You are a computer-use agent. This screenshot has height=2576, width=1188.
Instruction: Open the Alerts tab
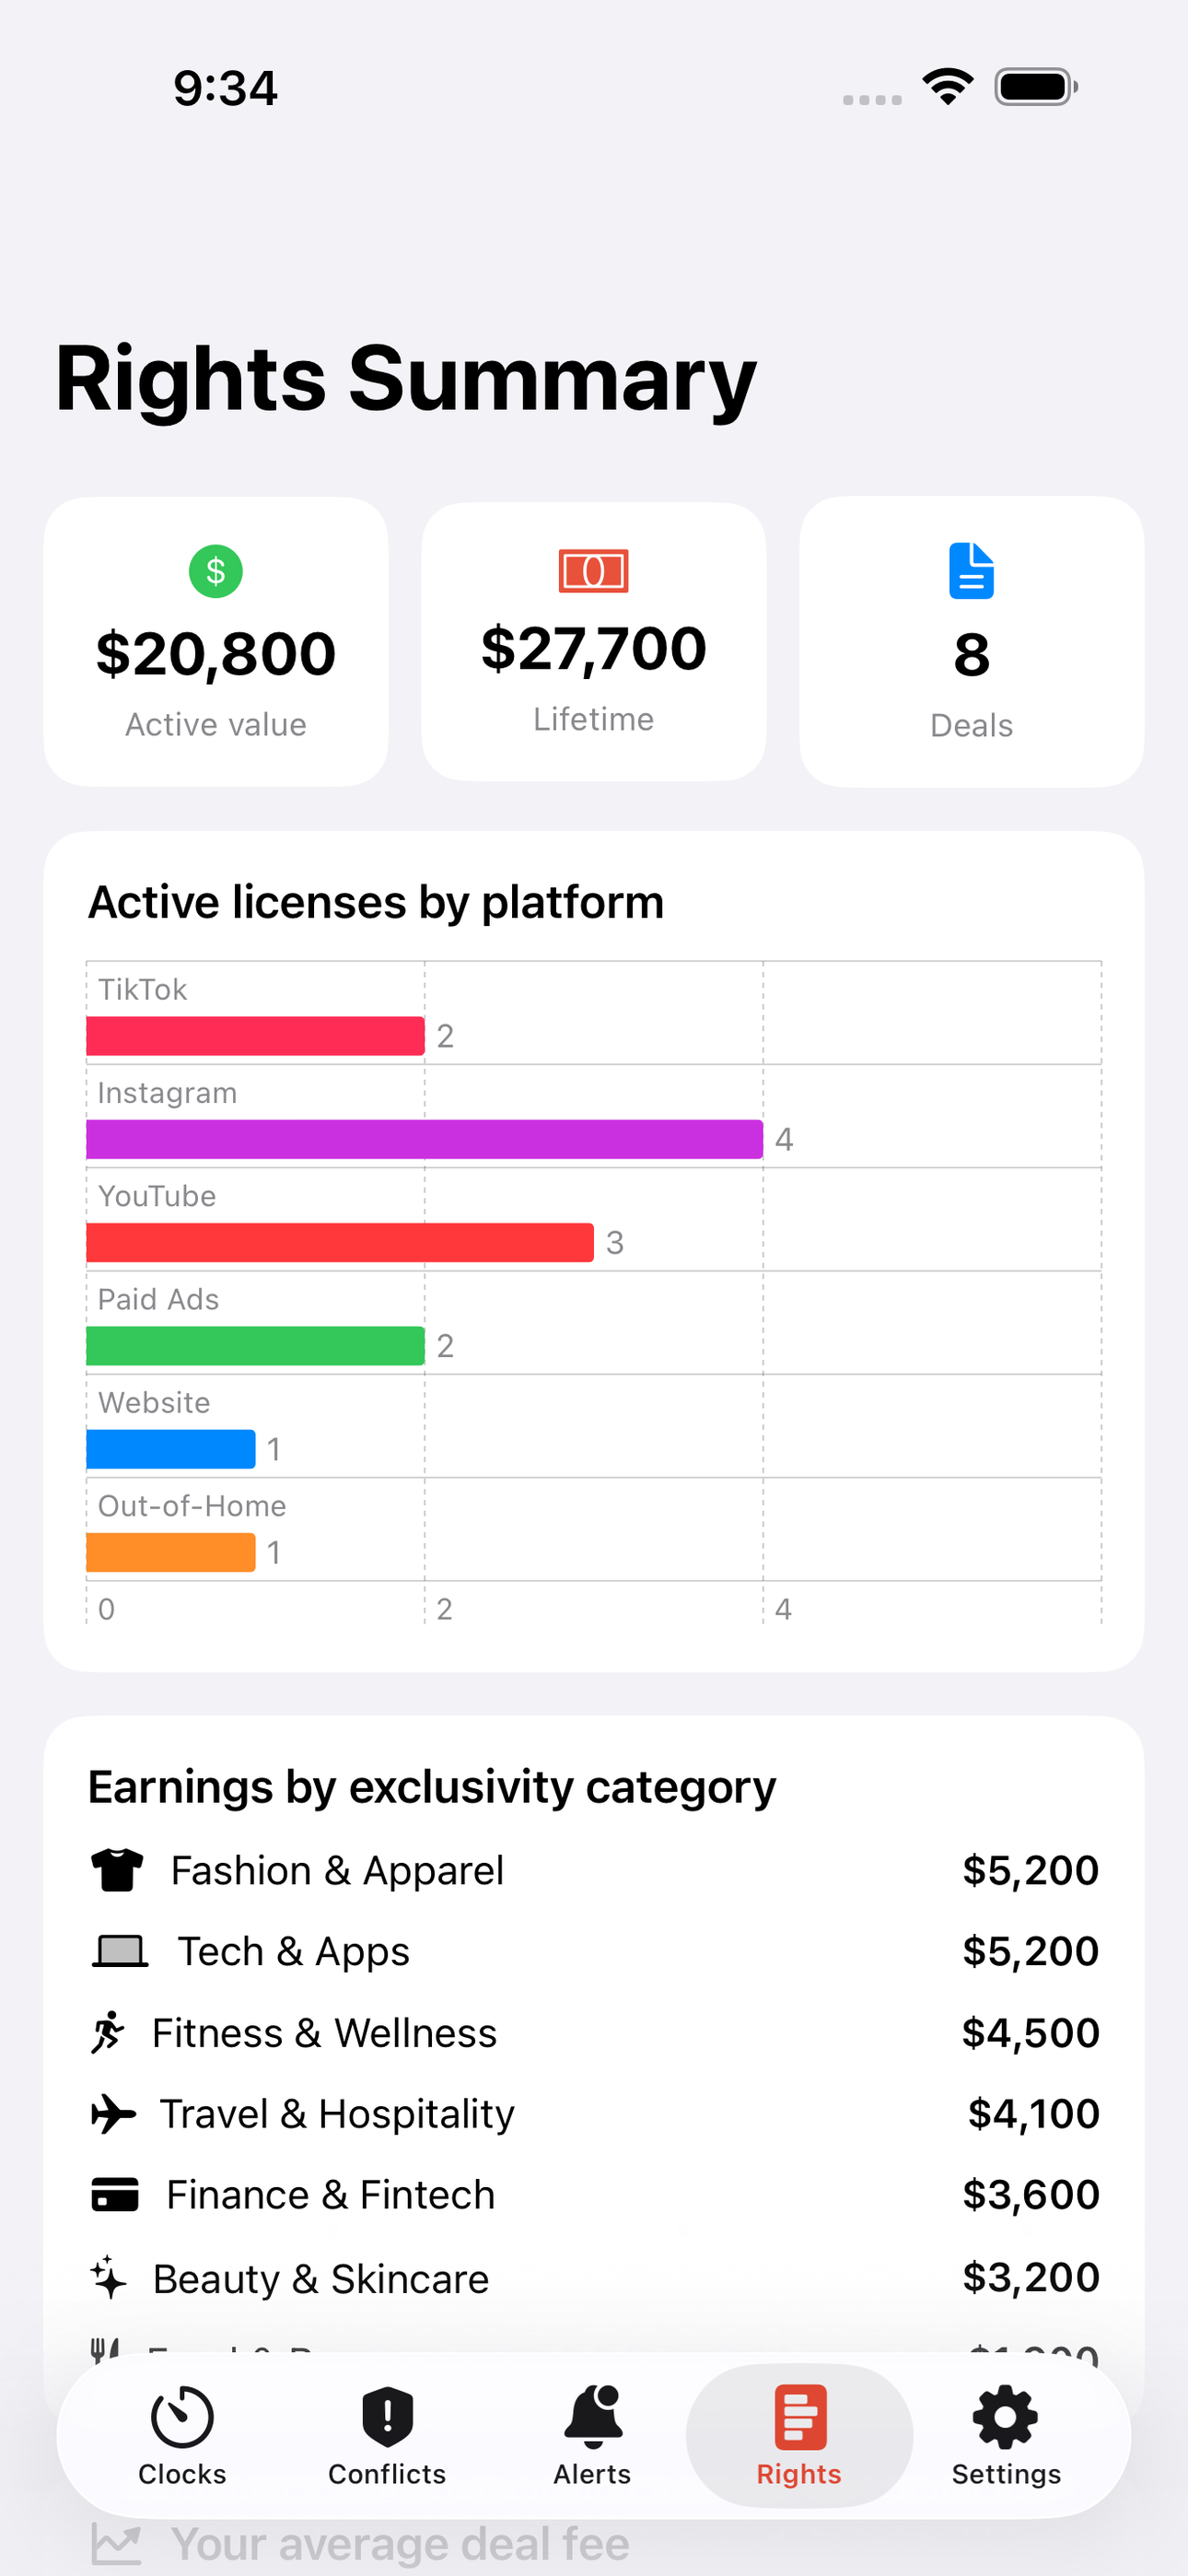pyautogui.click(x=593, y=2437)
